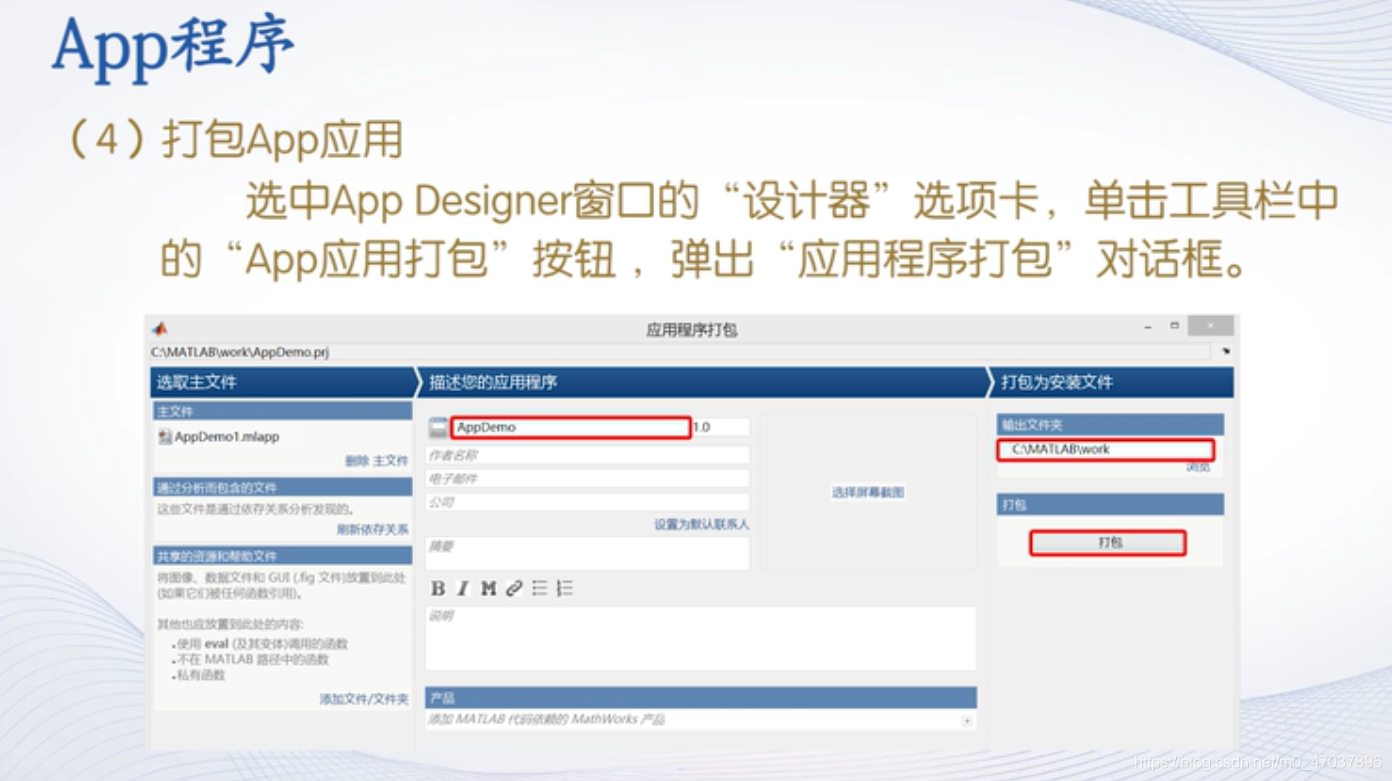Click the bulleted list icon

pyautogui.click(x=540, y=588)
